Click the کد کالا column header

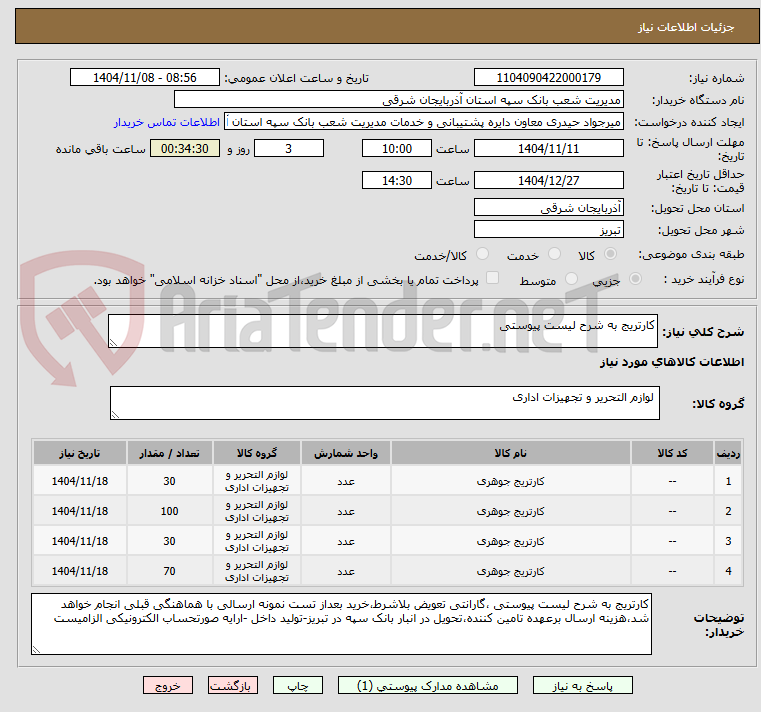tap(672, 453)
